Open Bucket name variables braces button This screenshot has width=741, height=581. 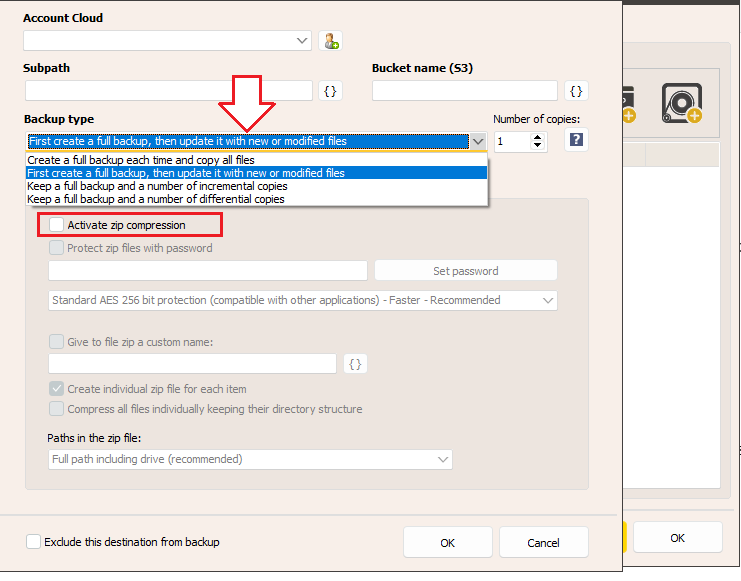576,91
